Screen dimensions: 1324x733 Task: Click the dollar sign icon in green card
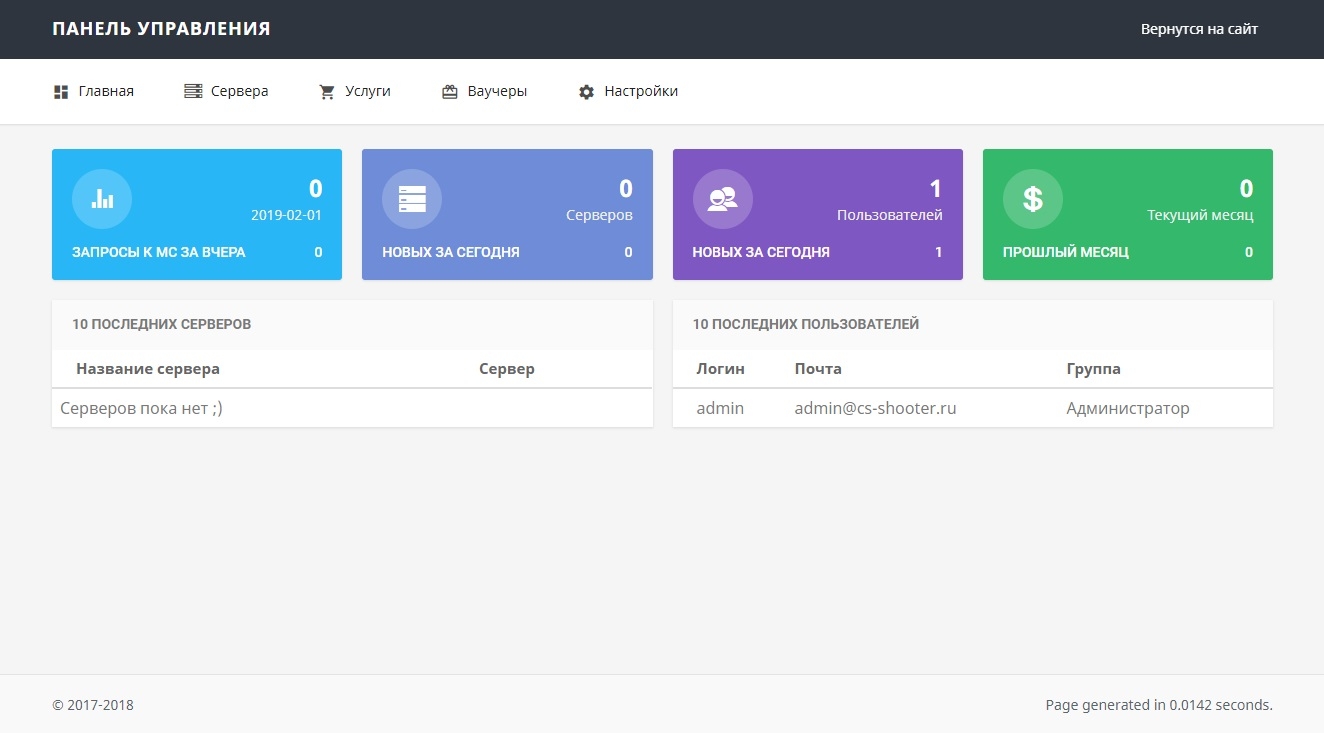tap(1032, 199)
